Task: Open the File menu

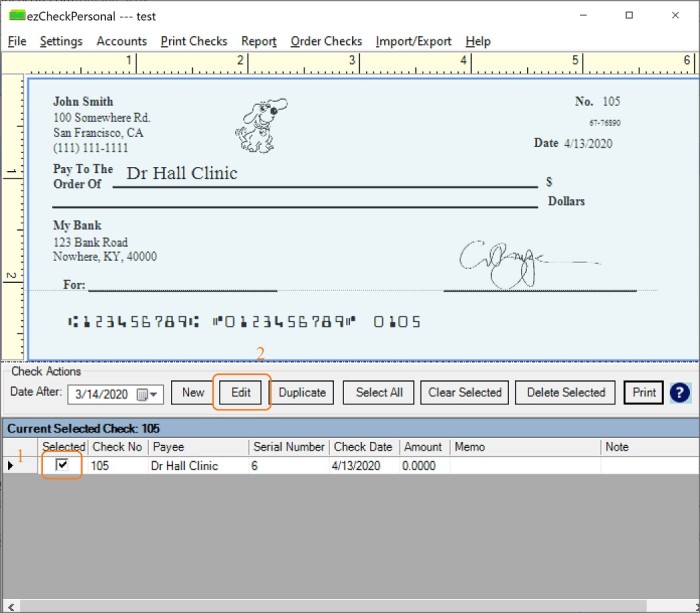Action: tap(17, 41)
